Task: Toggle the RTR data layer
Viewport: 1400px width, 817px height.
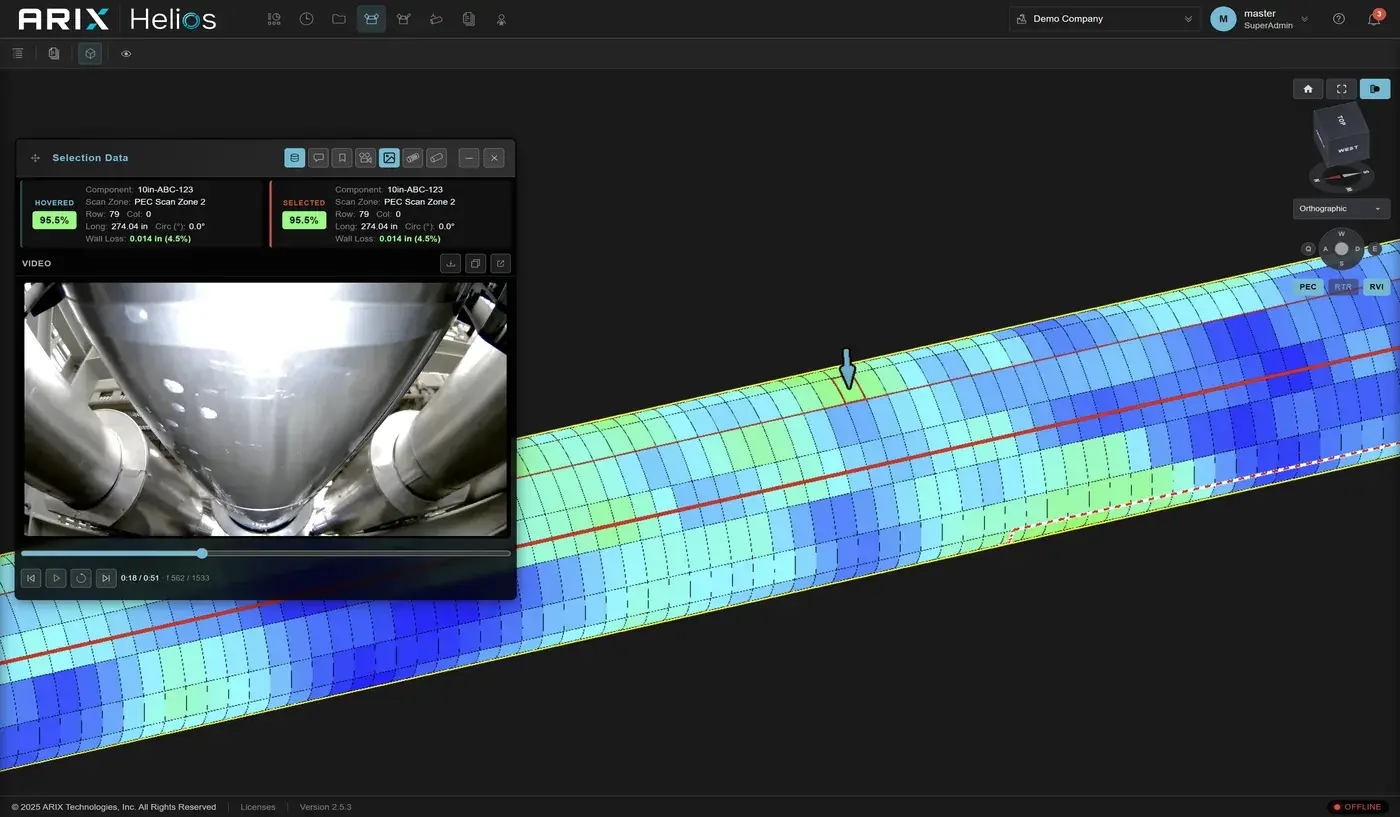Action: [1342, 287]
